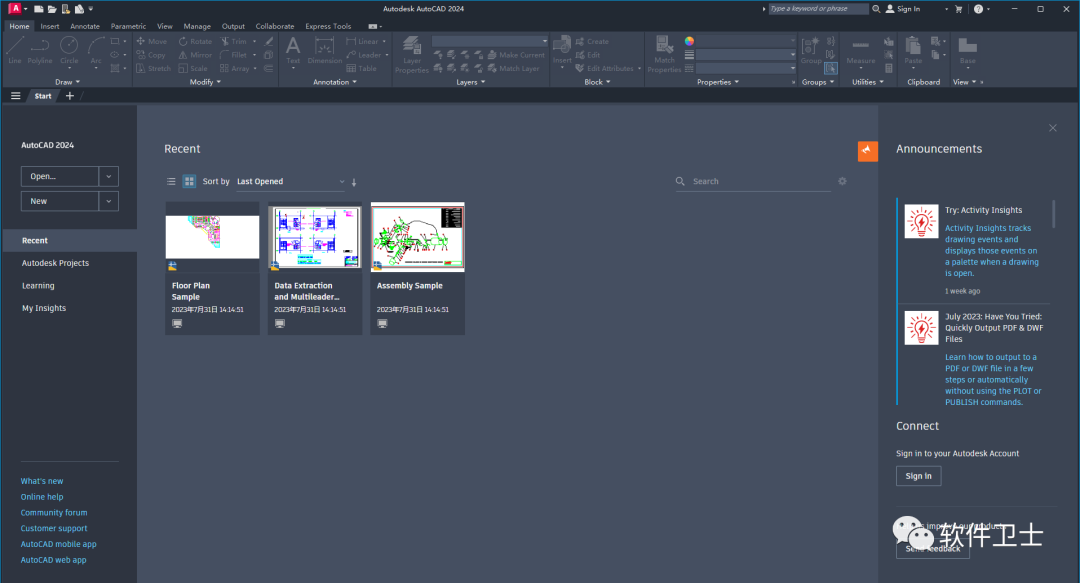The height and width of the screenshot is (583, 1080).
Task: Click the object color wheel swatch
Action: tap(689, 41)
